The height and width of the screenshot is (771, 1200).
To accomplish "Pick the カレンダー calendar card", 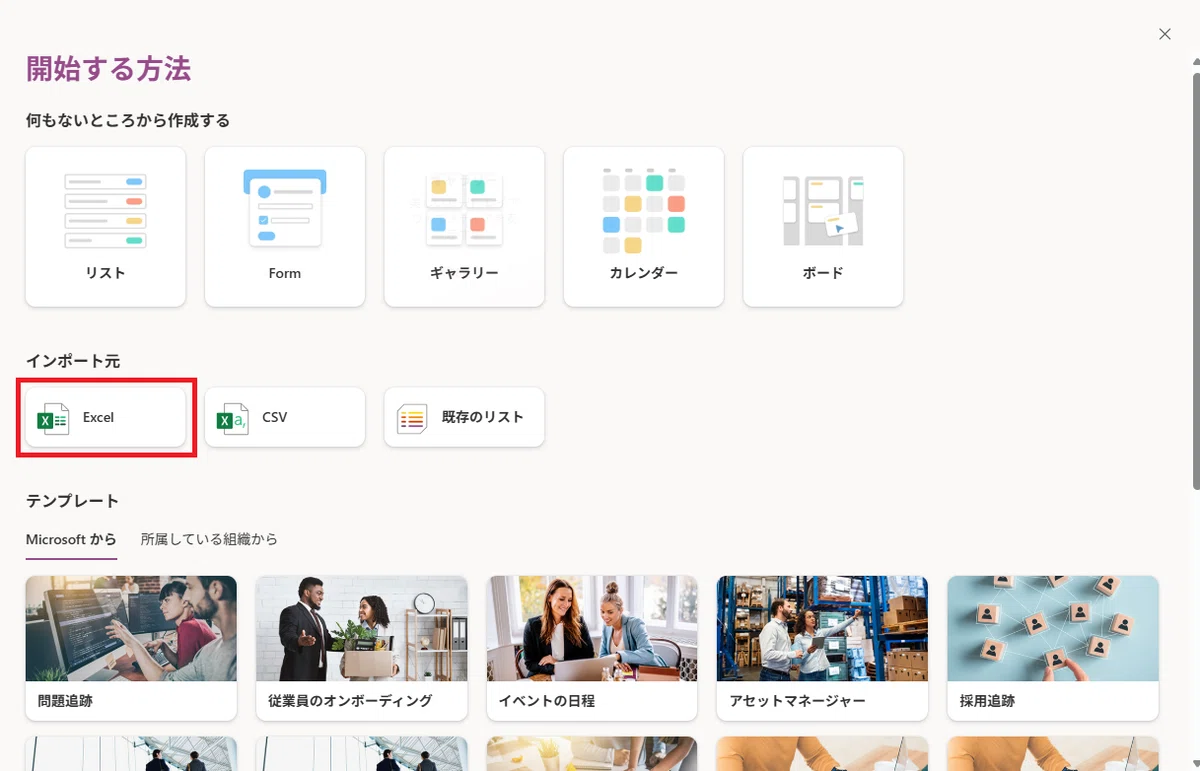I will 643,227.
